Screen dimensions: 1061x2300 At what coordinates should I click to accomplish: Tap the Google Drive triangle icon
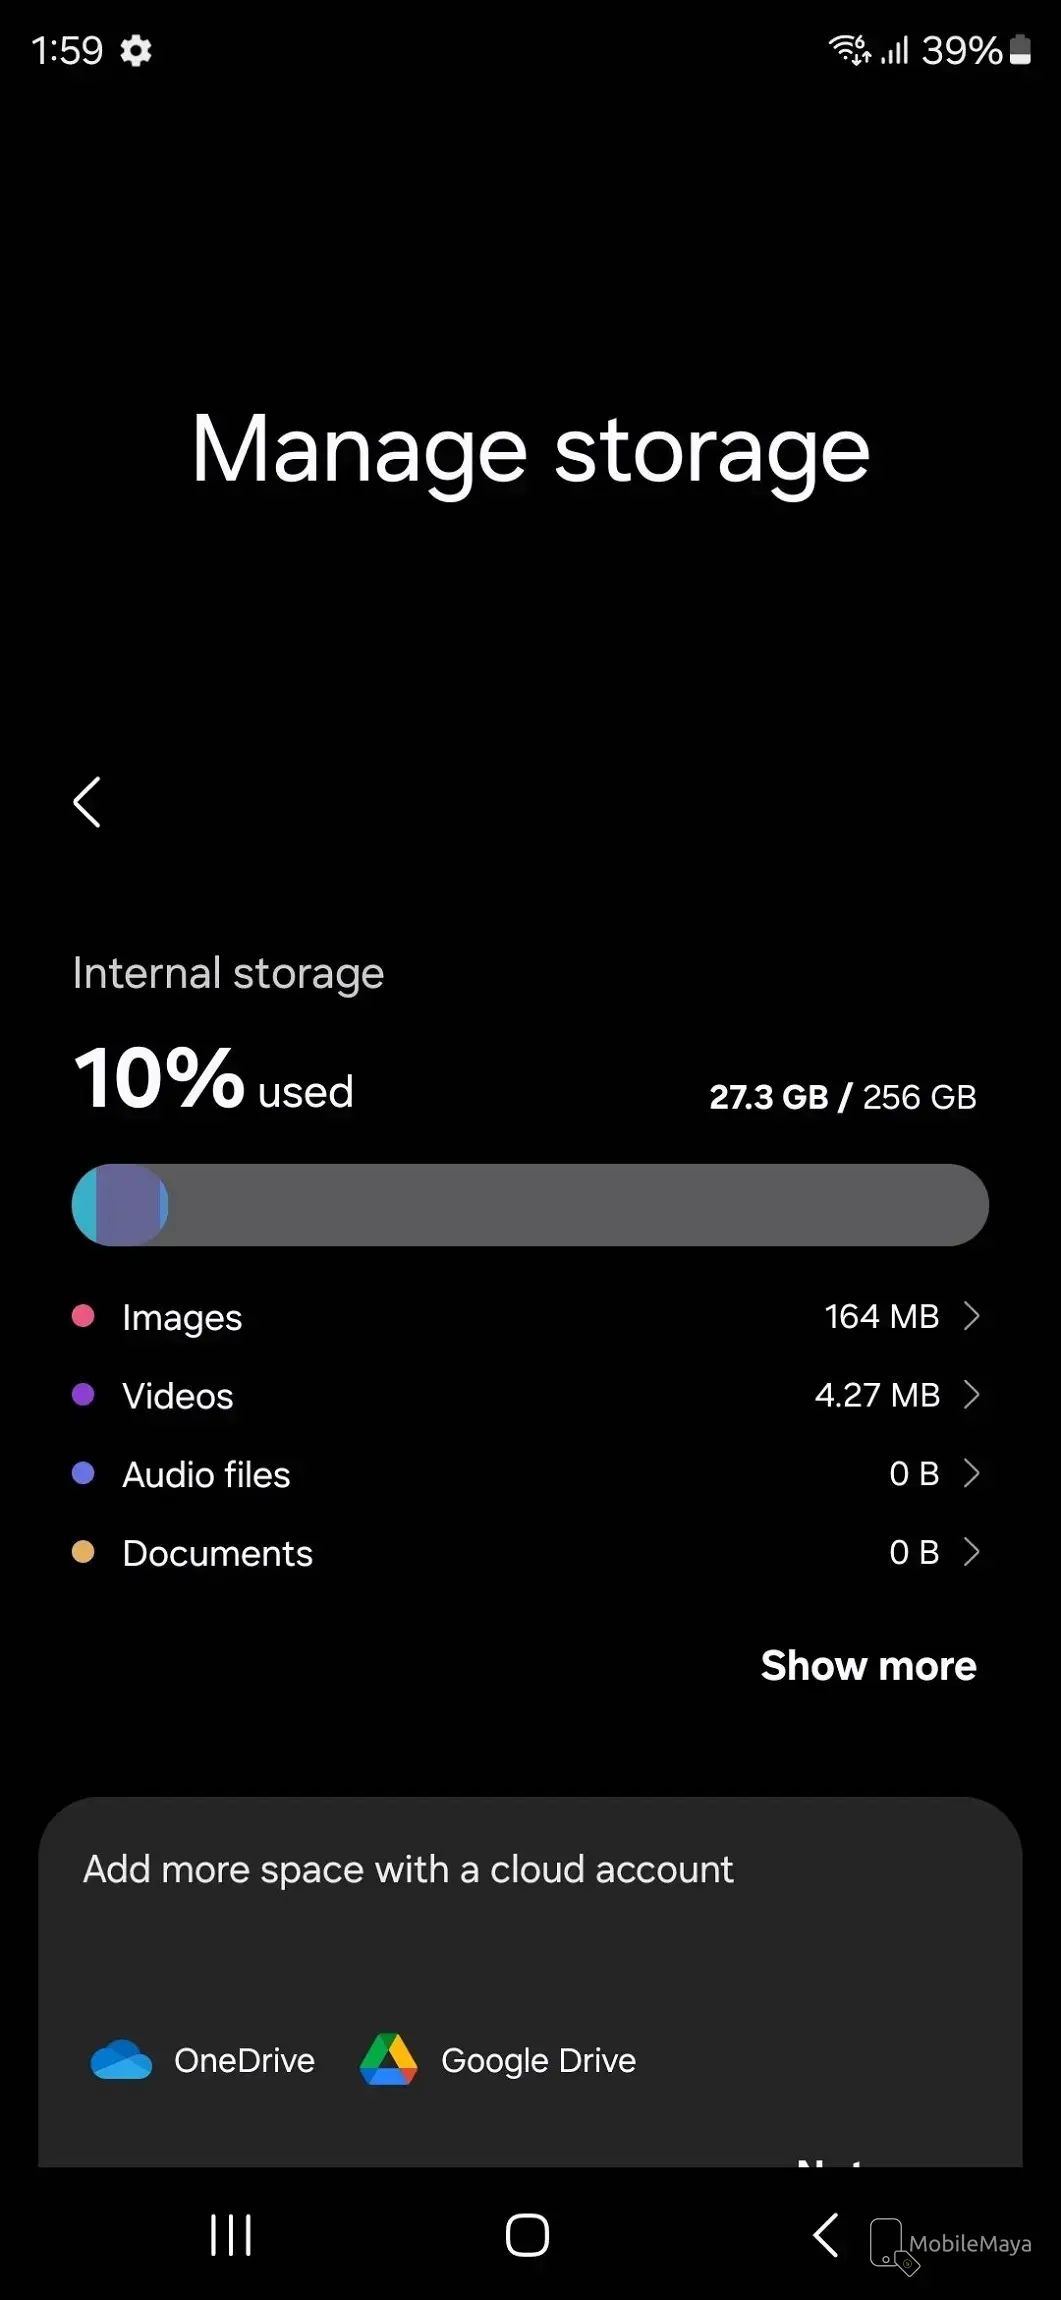[x=388, y=2060]
